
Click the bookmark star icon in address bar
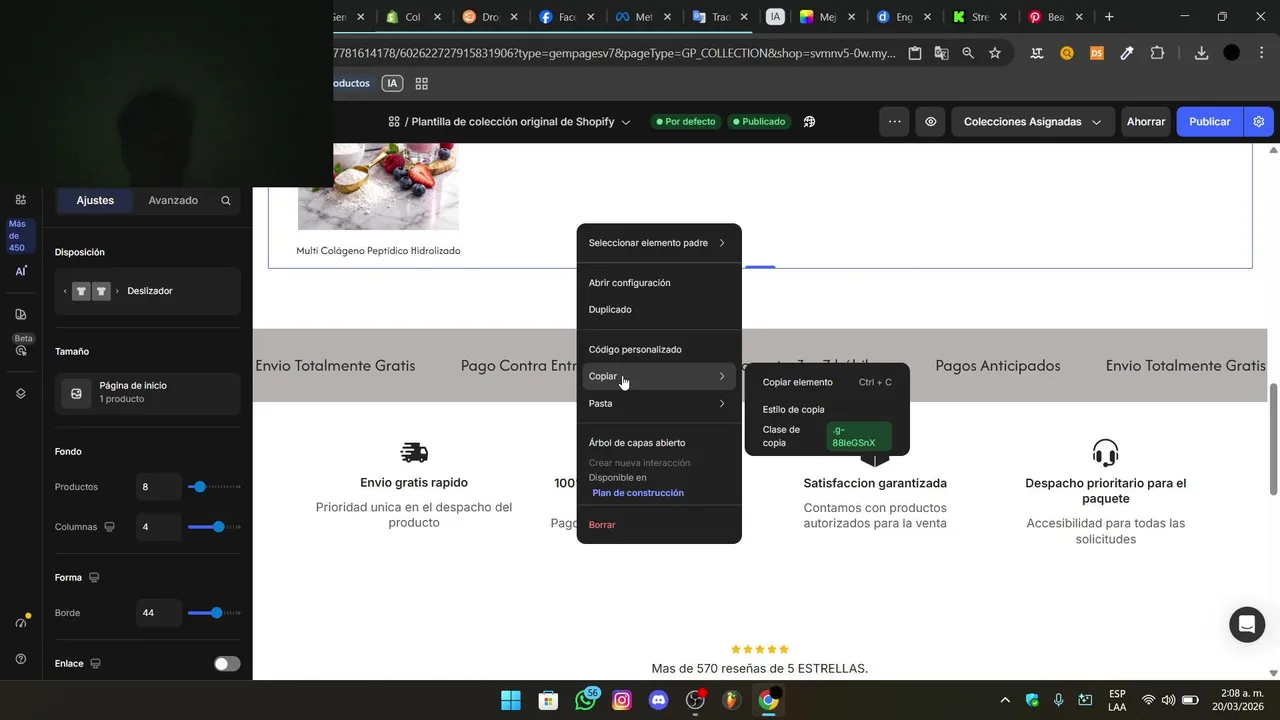[995, 53]
